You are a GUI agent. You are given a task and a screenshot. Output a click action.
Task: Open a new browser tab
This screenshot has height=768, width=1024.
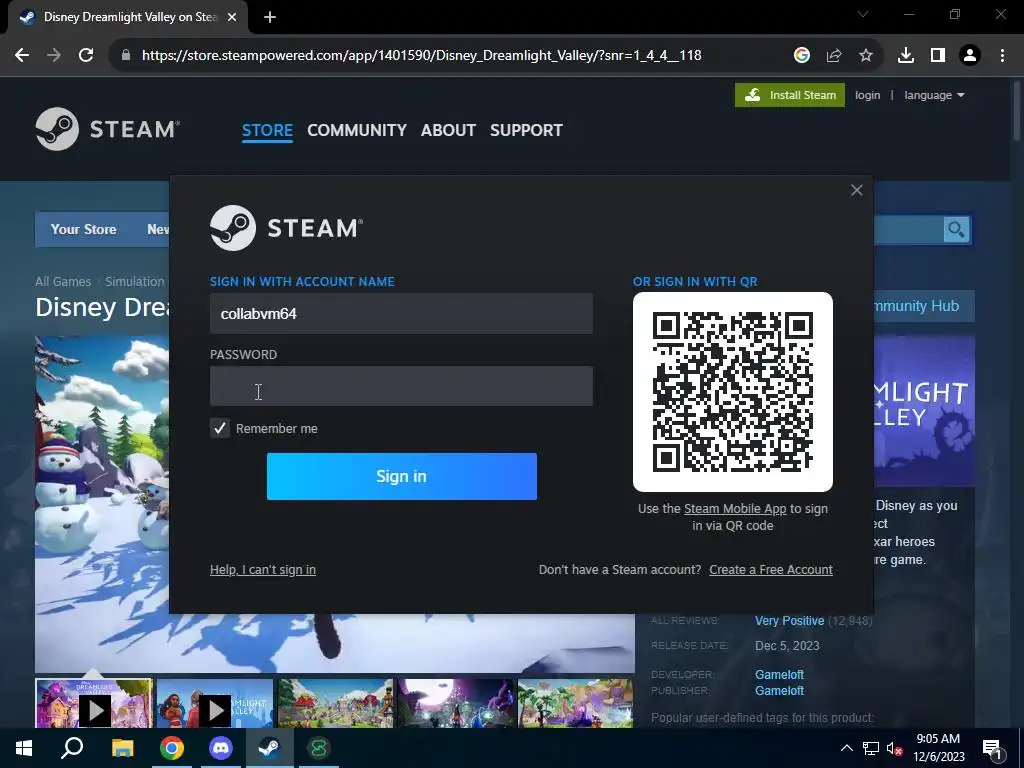pyautogui.click(x=270, y=18)
